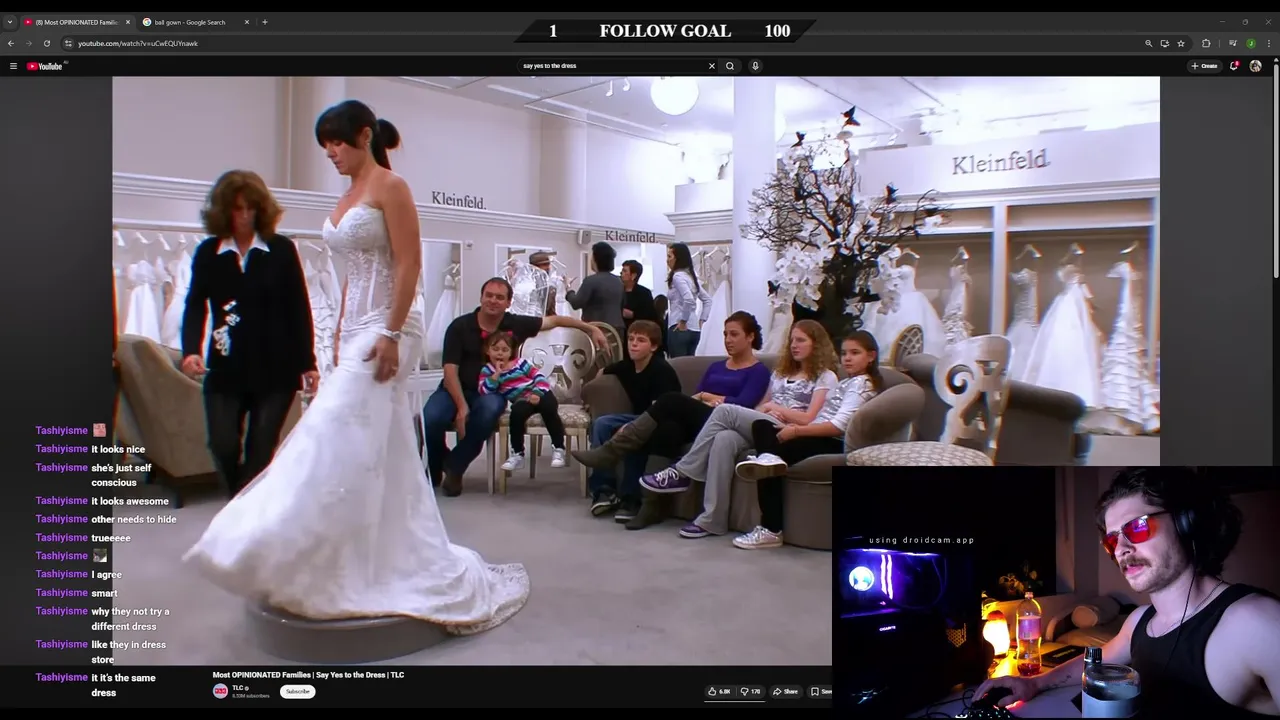Open the TLC channel avatar
The image size is (1280, 720).
click(220, 691)
